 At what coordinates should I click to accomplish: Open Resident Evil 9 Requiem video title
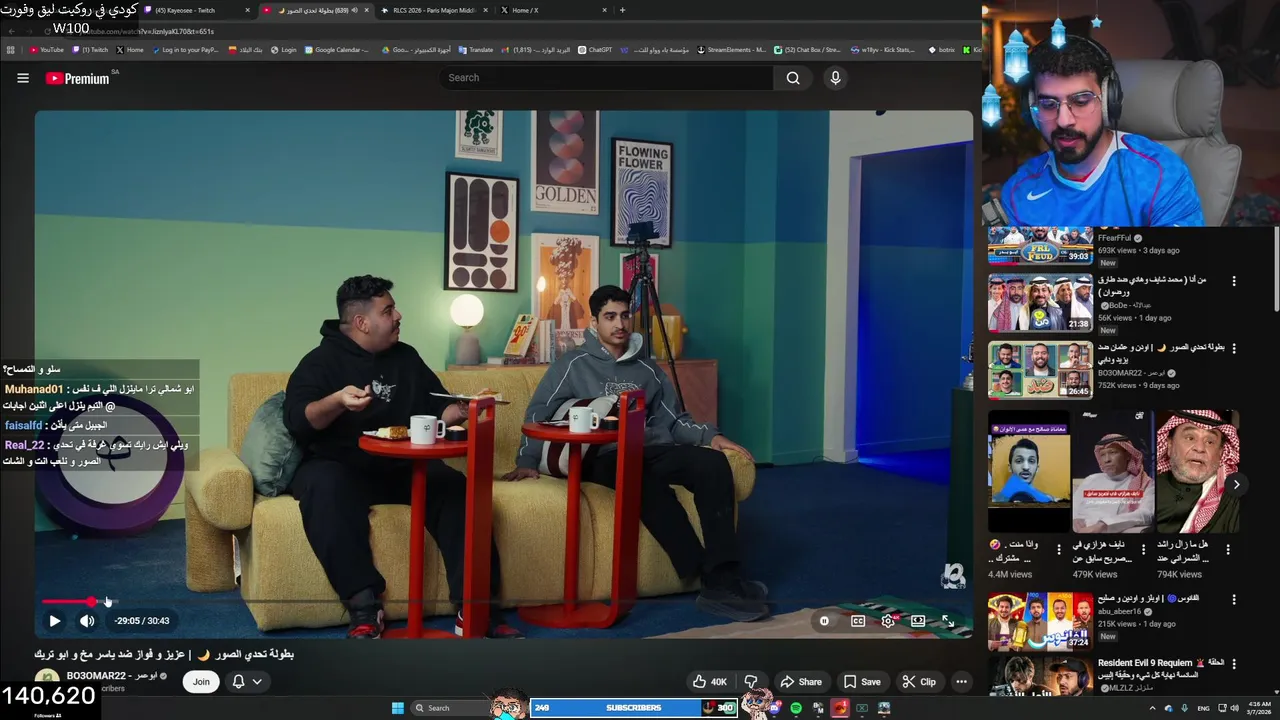click(x=1160, y=668)
